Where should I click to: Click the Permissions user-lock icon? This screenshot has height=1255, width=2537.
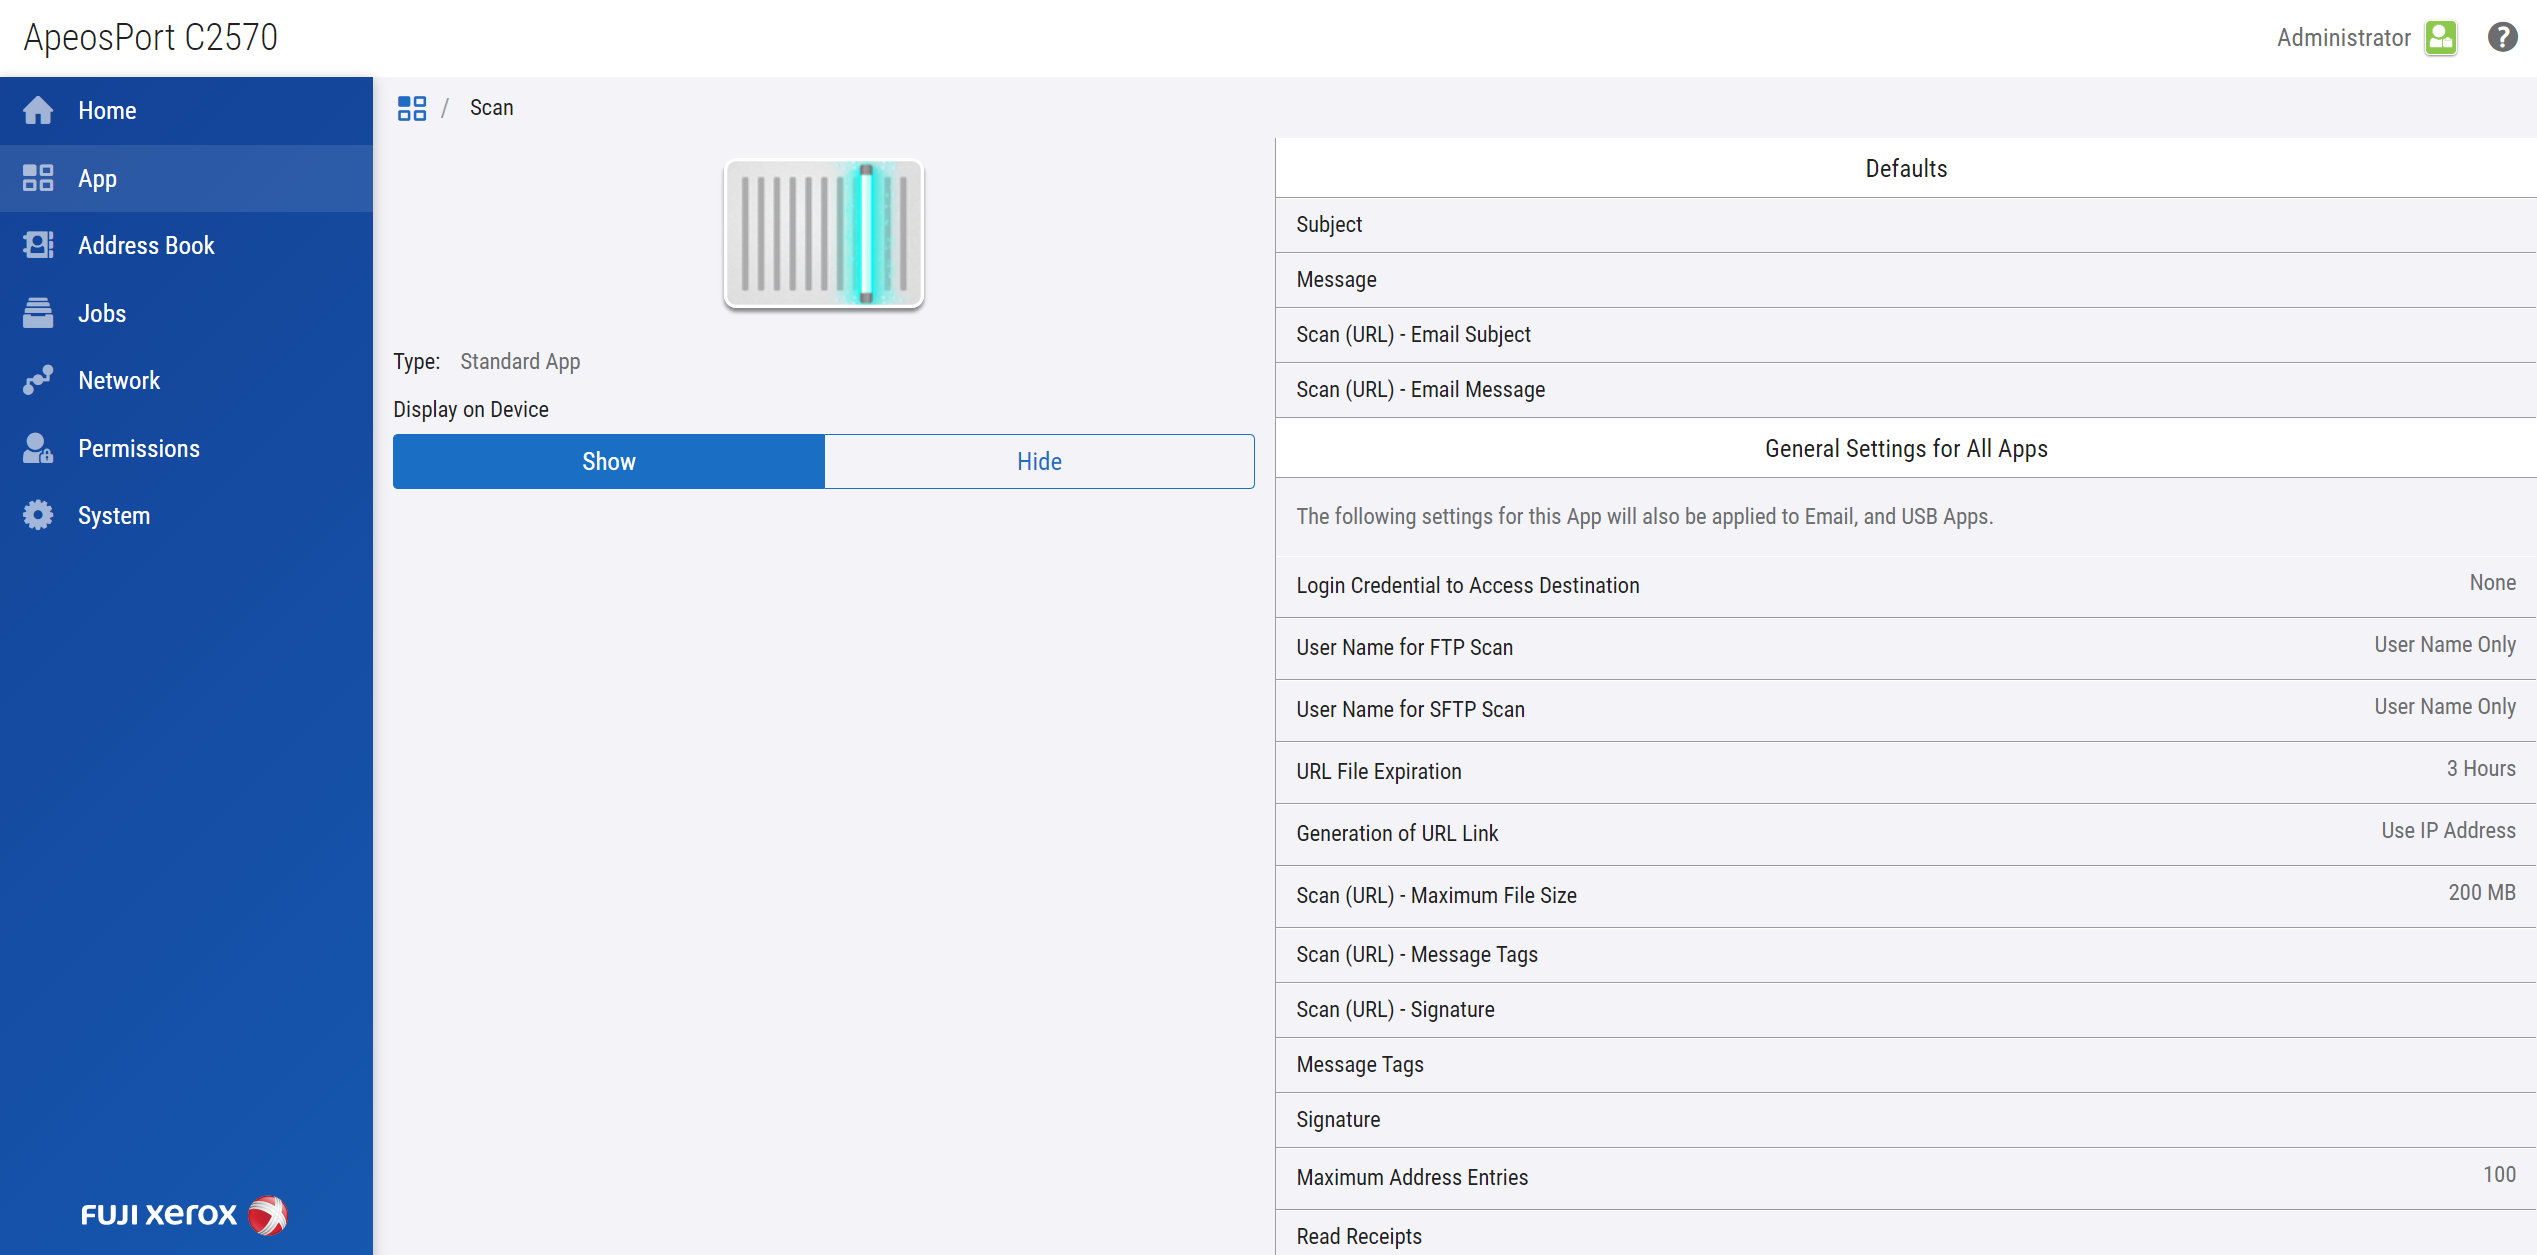tap(38, 448)
